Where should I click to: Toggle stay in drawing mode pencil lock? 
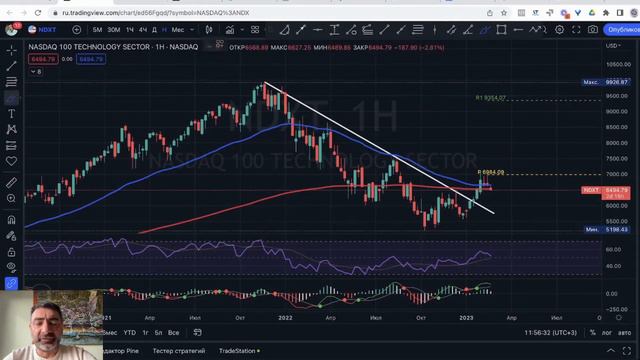[11, 236]
